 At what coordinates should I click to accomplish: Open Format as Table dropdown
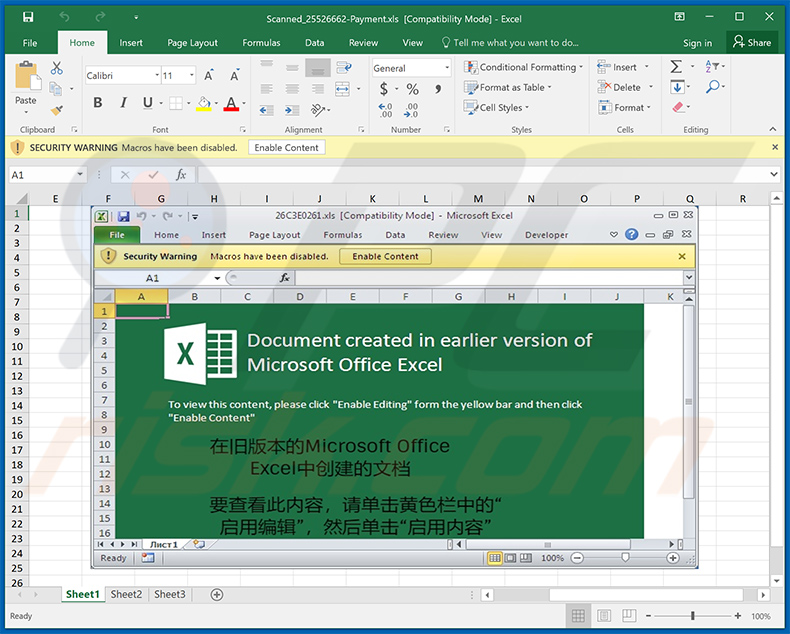coord(508,88)
